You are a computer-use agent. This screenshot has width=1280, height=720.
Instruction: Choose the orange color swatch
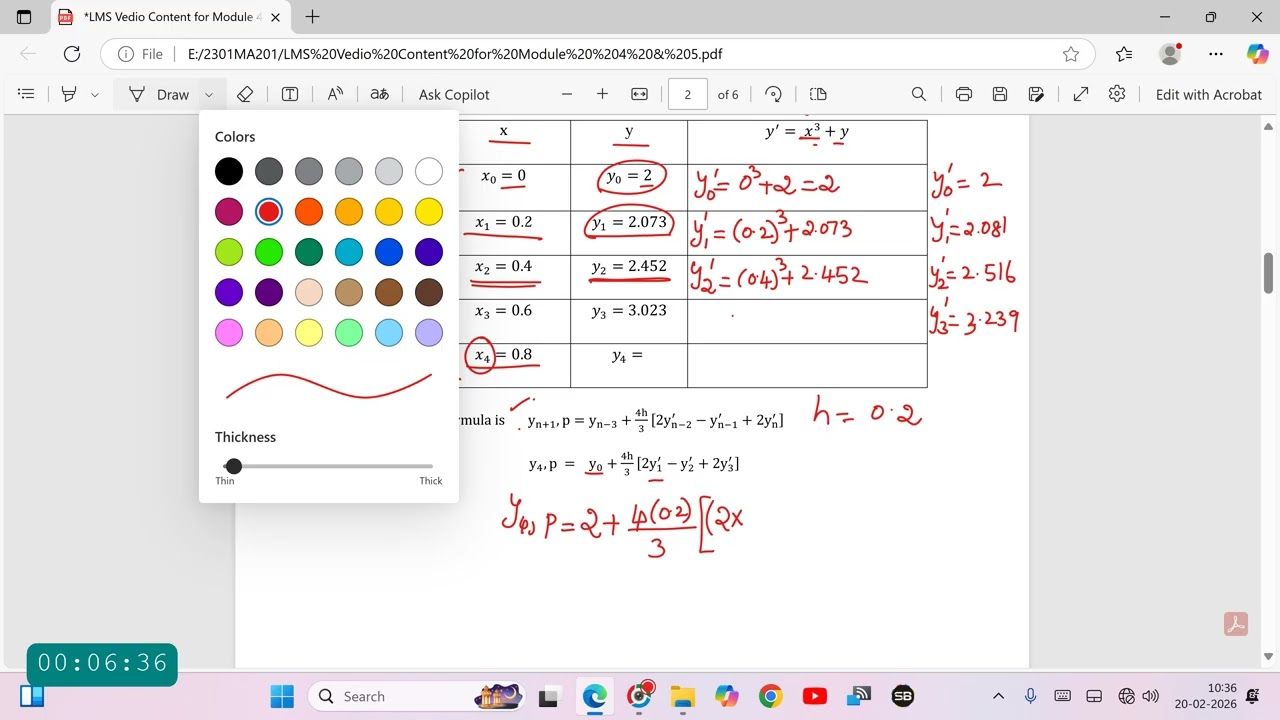point(309,211)
